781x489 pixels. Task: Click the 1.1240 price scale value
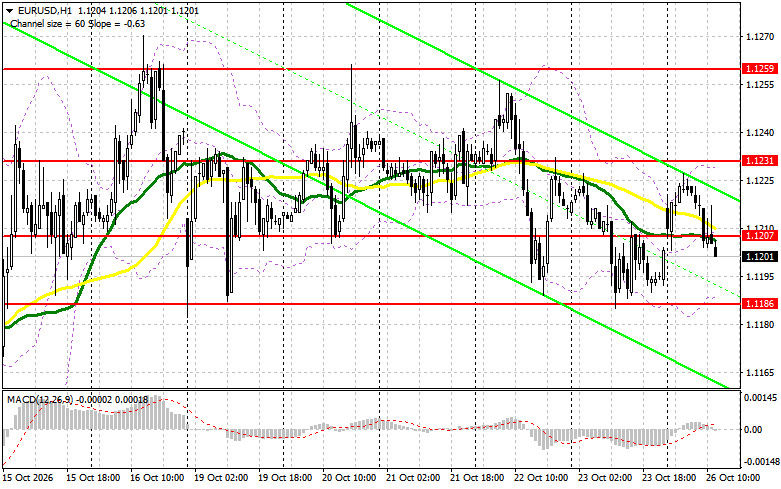(x=760, y=132)
